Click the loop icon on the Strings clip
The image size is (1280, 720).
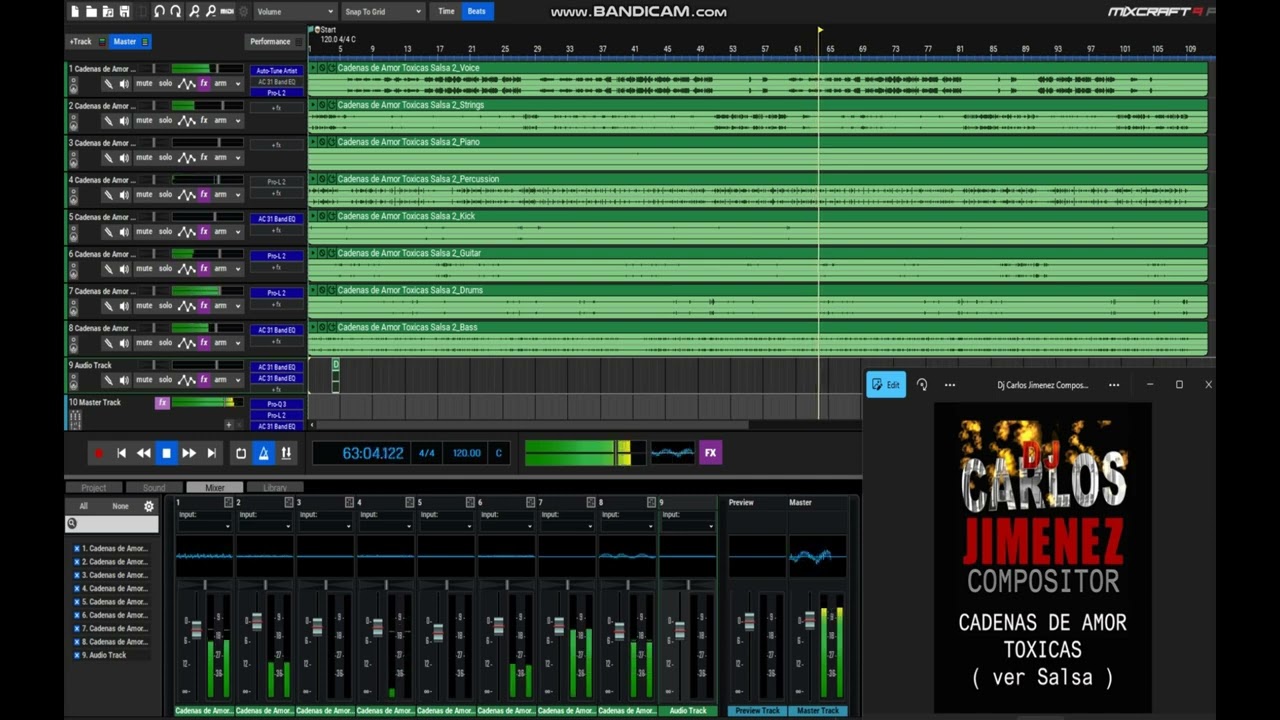pyautogui.click(x=332, y=105)
